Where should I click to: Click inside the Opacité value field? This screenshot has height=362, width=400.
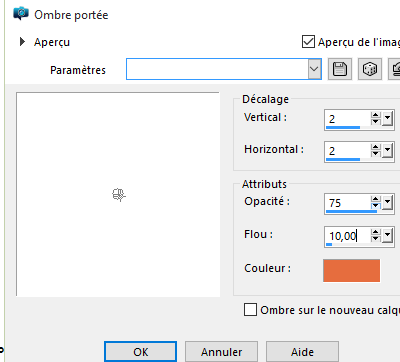[348, 202]
